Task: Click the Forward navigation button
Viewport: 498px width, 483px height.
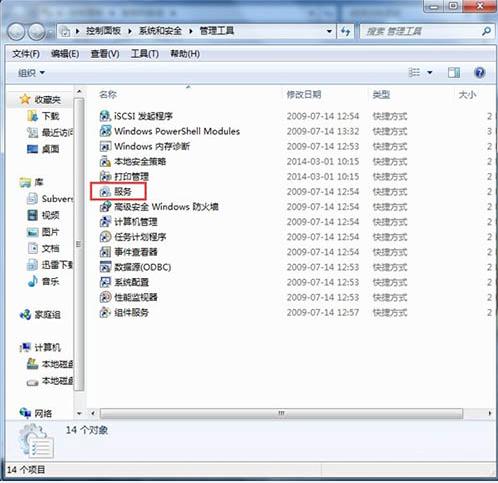Action: click(36, 32)
